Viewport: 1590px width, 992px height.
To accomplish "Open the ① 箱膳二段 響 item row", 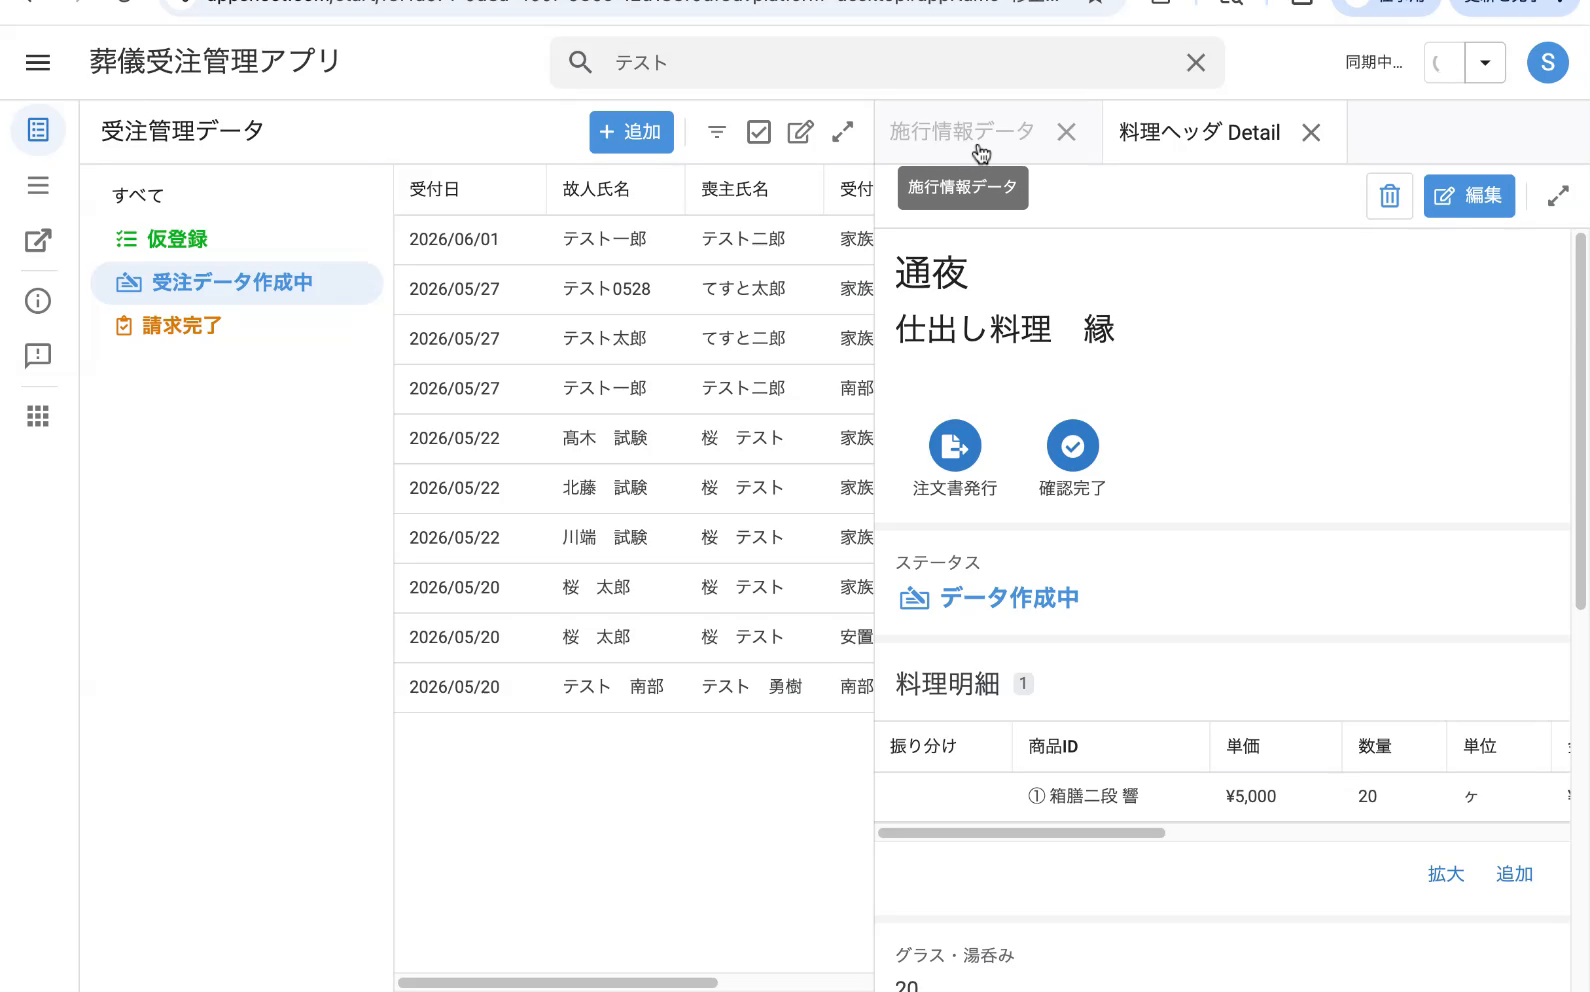I will (x=1222, y=796).
